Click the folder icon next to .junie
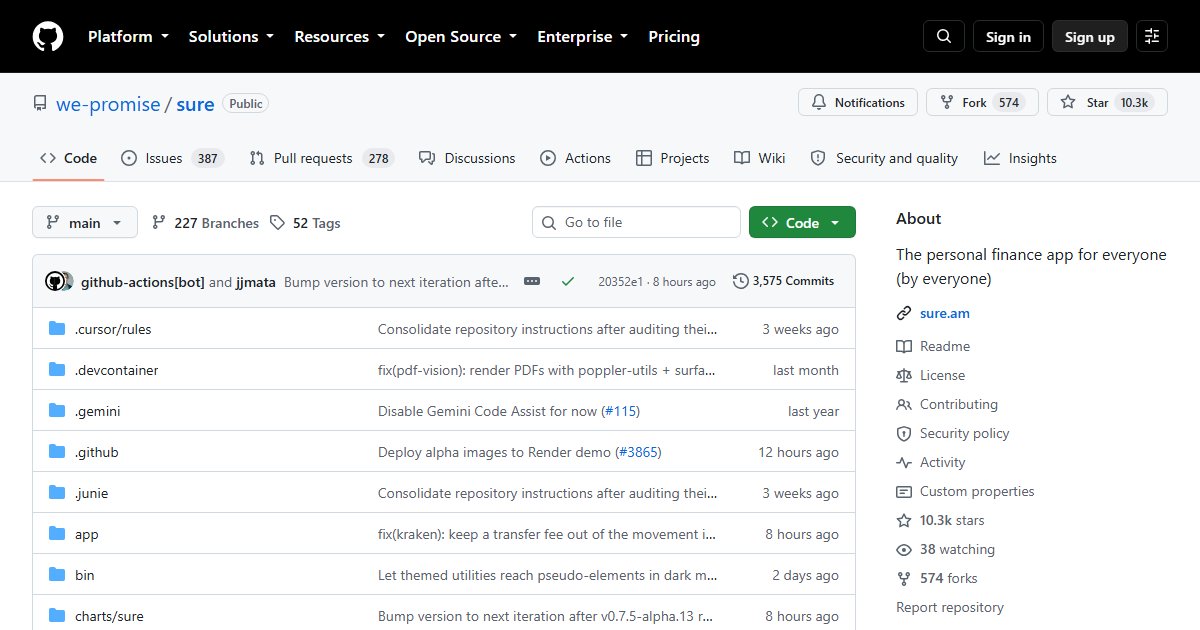 [x=57, y=493]
